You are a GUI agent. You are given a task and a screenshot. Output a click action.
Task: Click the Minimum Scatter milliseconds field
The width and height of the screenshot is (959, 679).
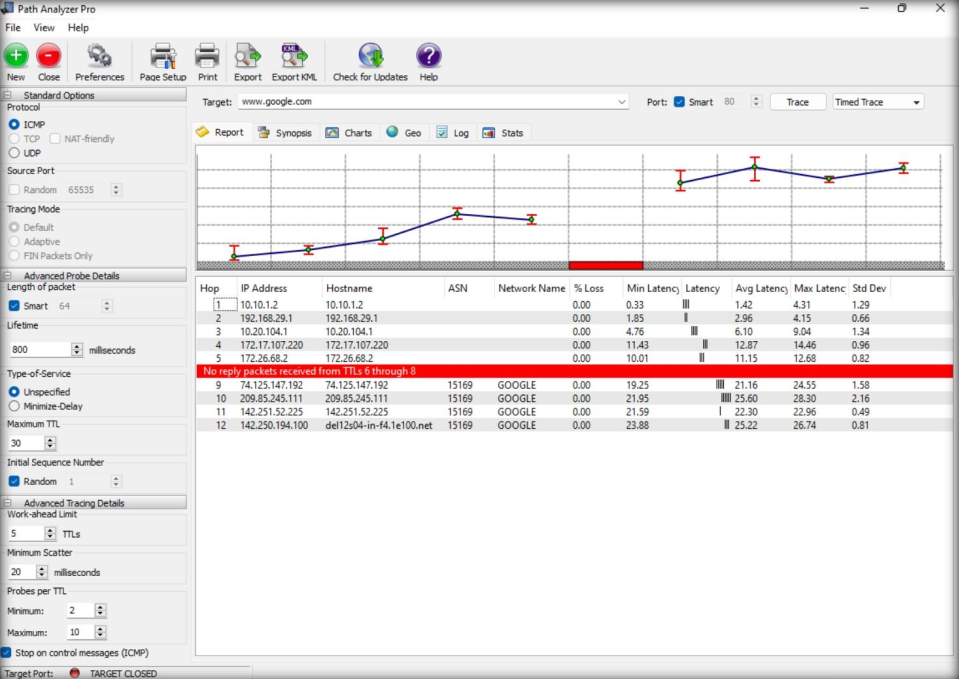[x=22, y=572]
